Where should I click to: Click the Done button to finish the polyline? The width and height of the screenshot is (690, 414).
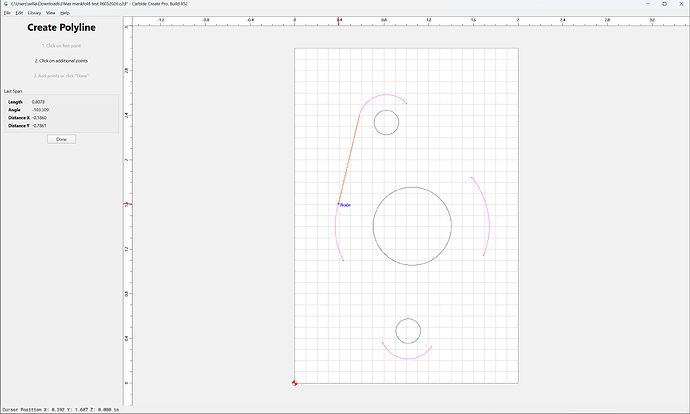point(62,139)
